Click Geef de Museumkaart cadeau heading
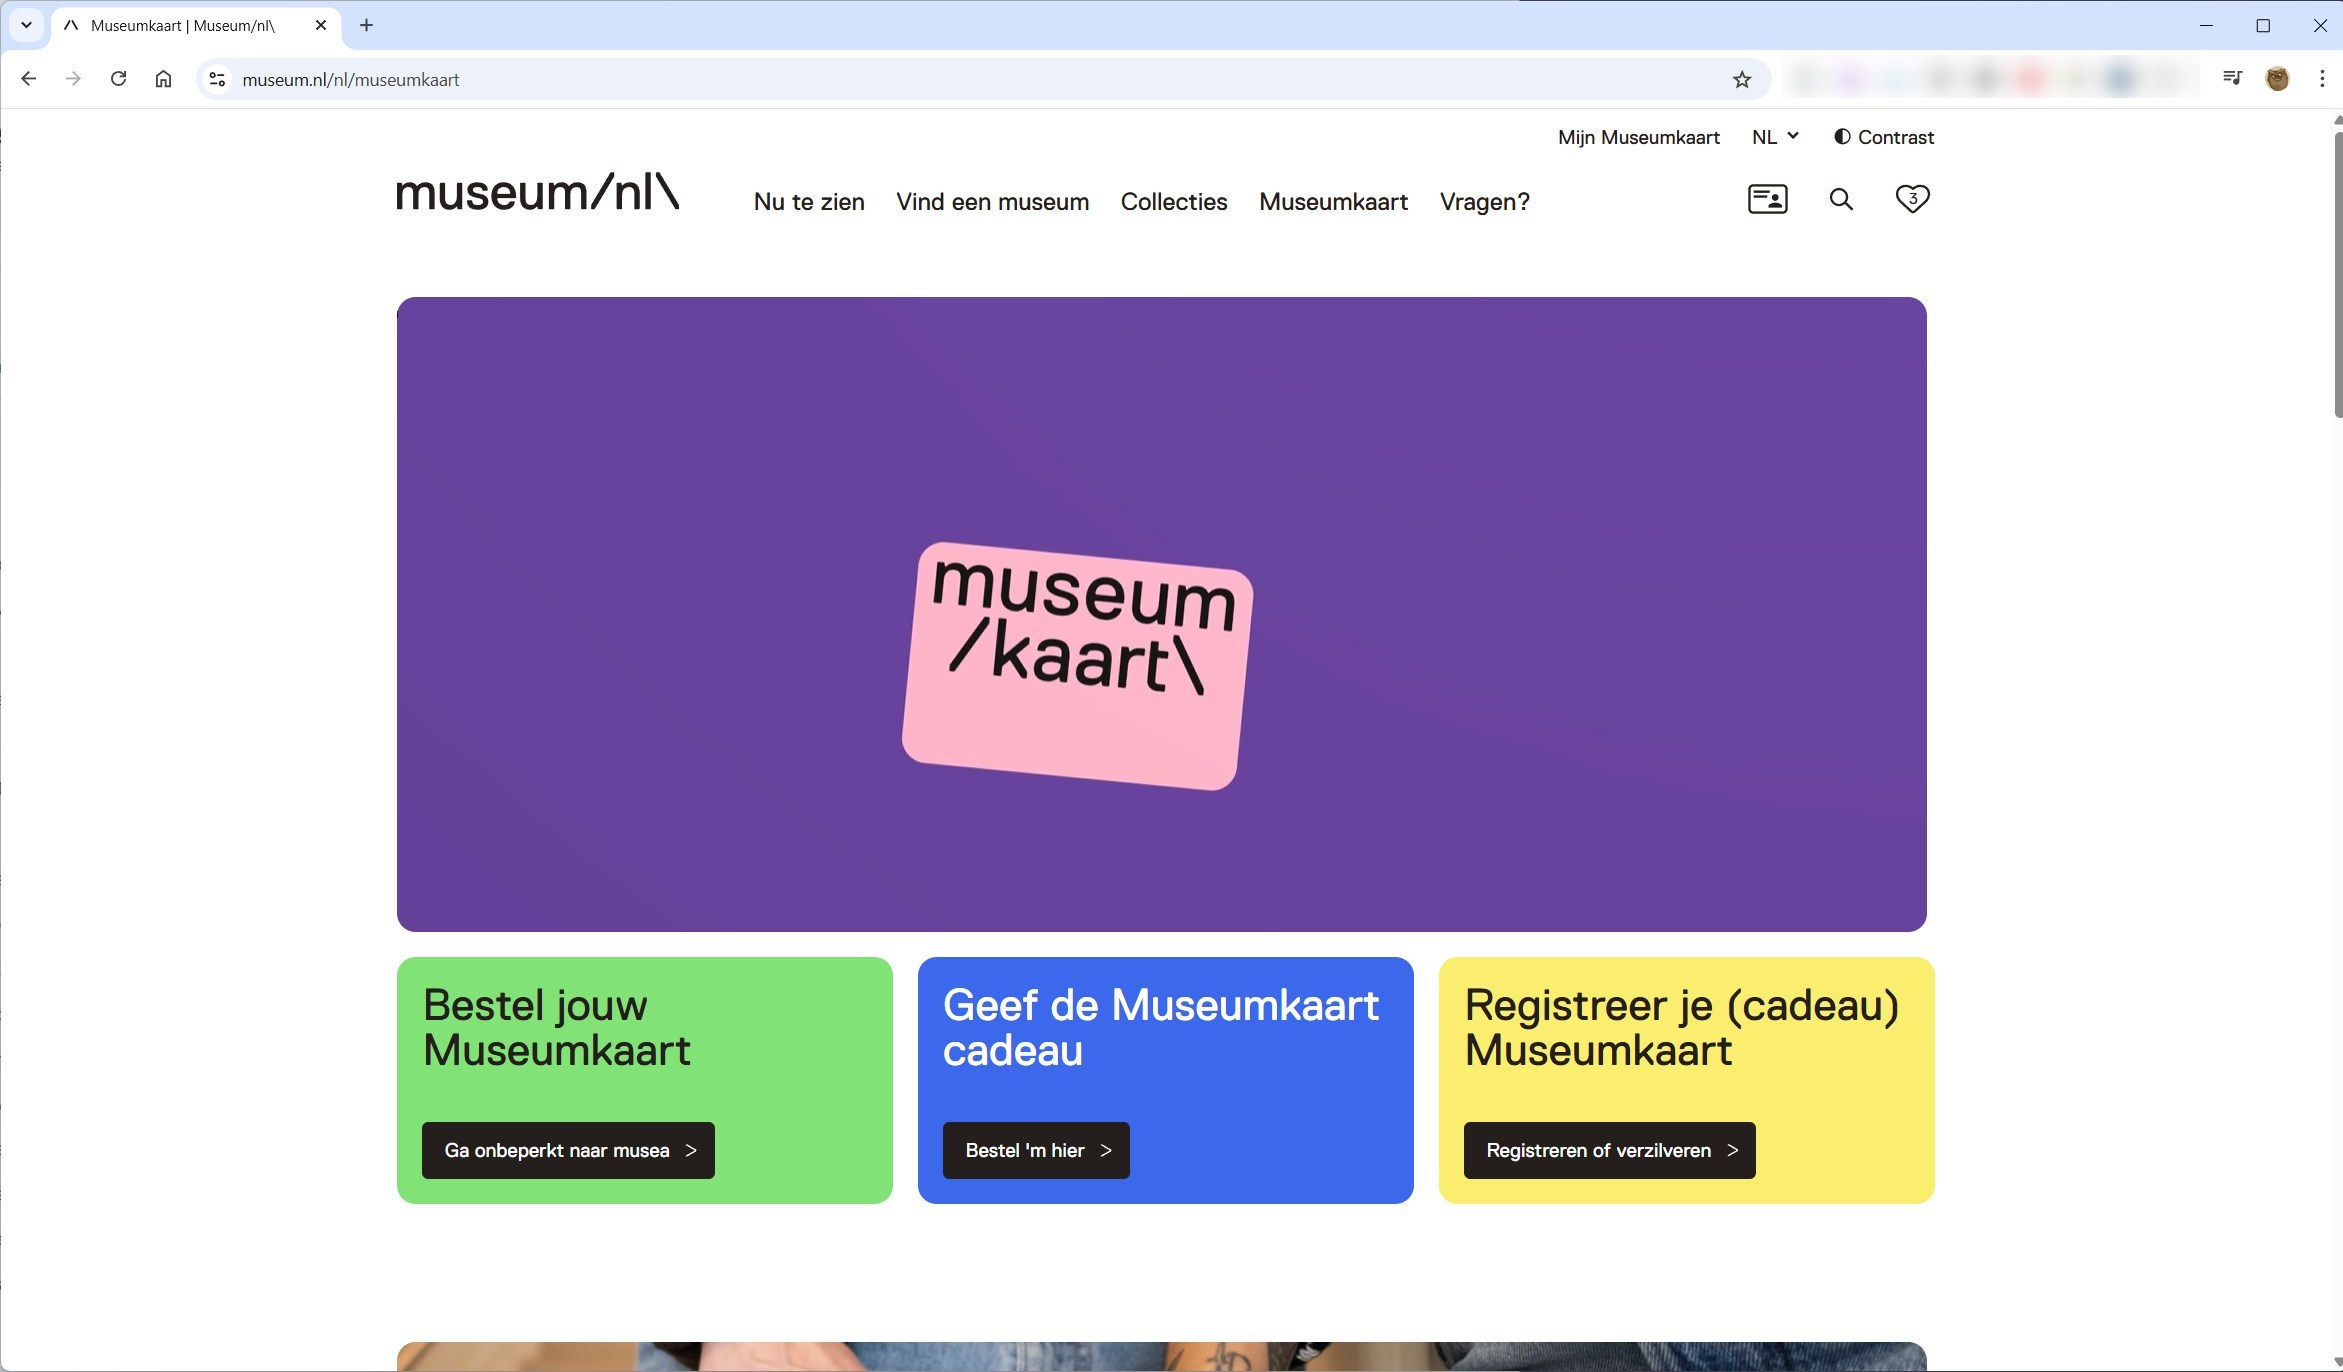This screenshot has width=2343, height=1372. pyautogui.click(x=1161, y=1027)
